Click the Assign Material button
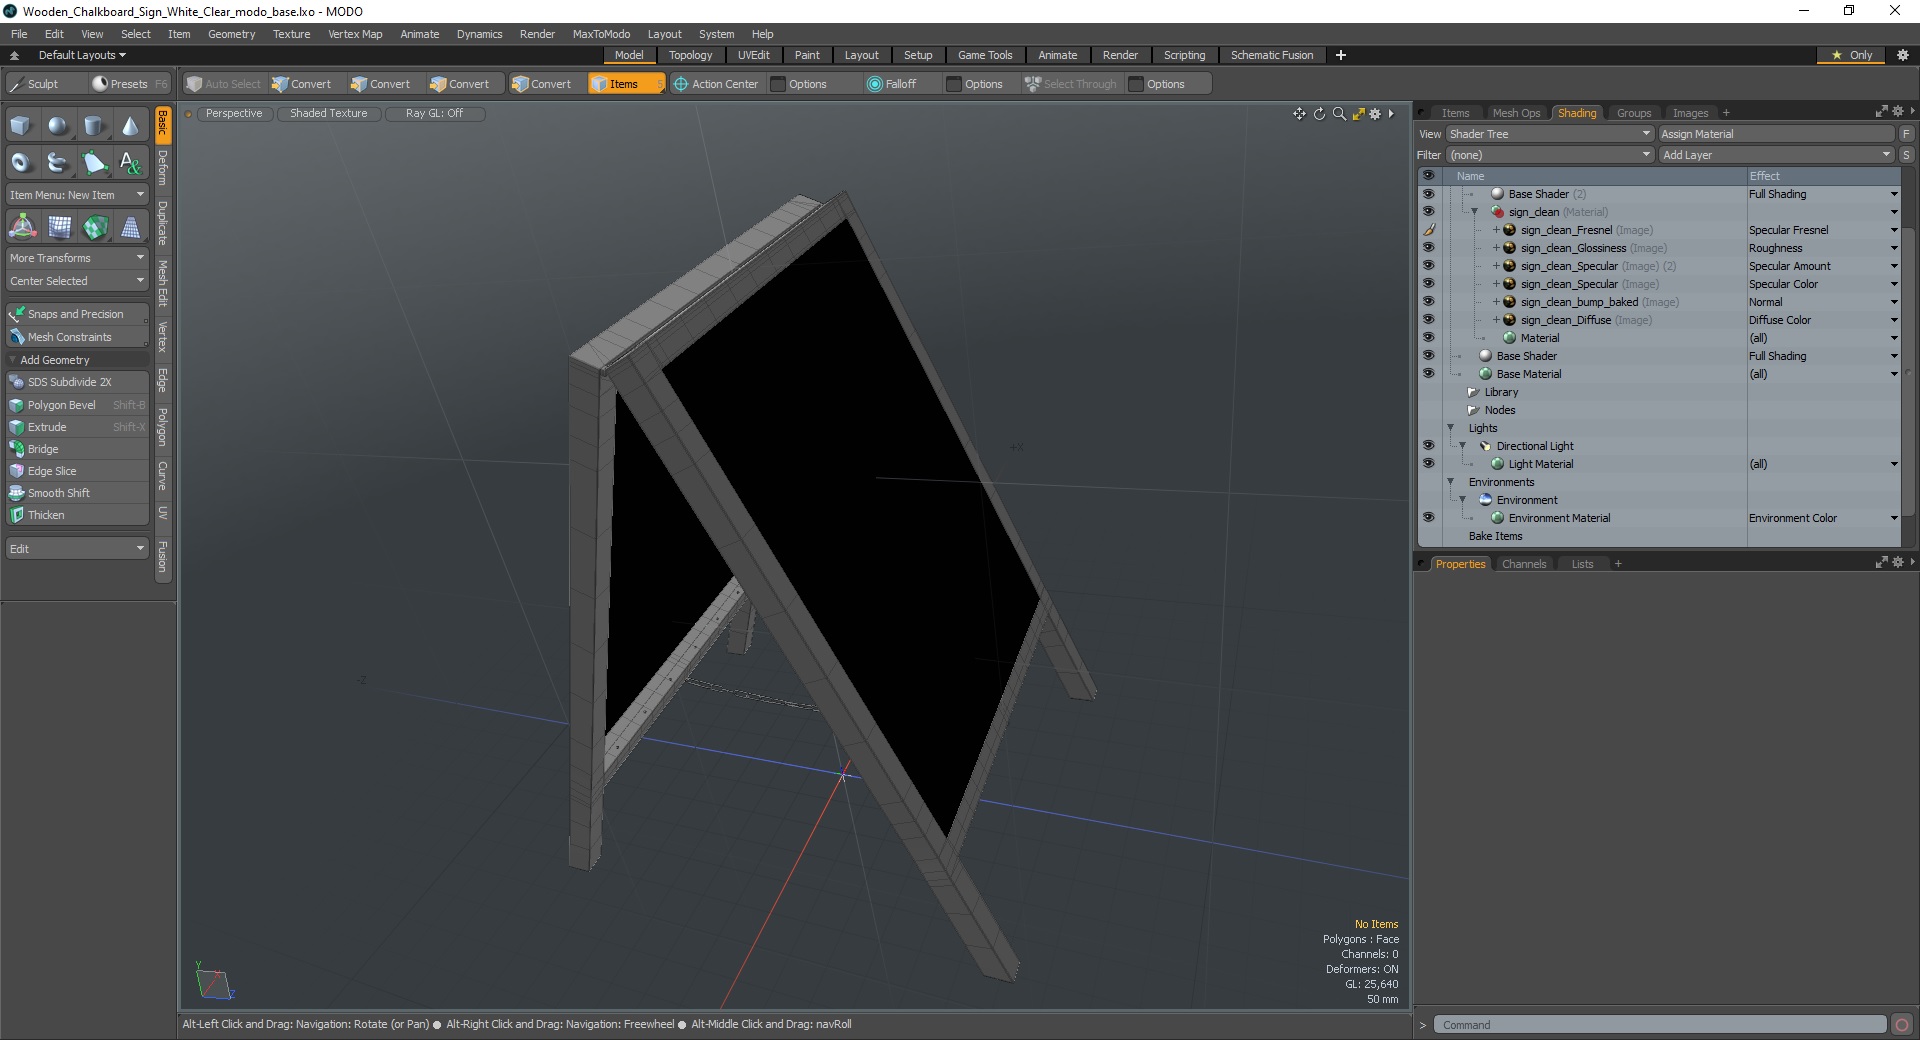1920x1040 pixels. 1776,134
